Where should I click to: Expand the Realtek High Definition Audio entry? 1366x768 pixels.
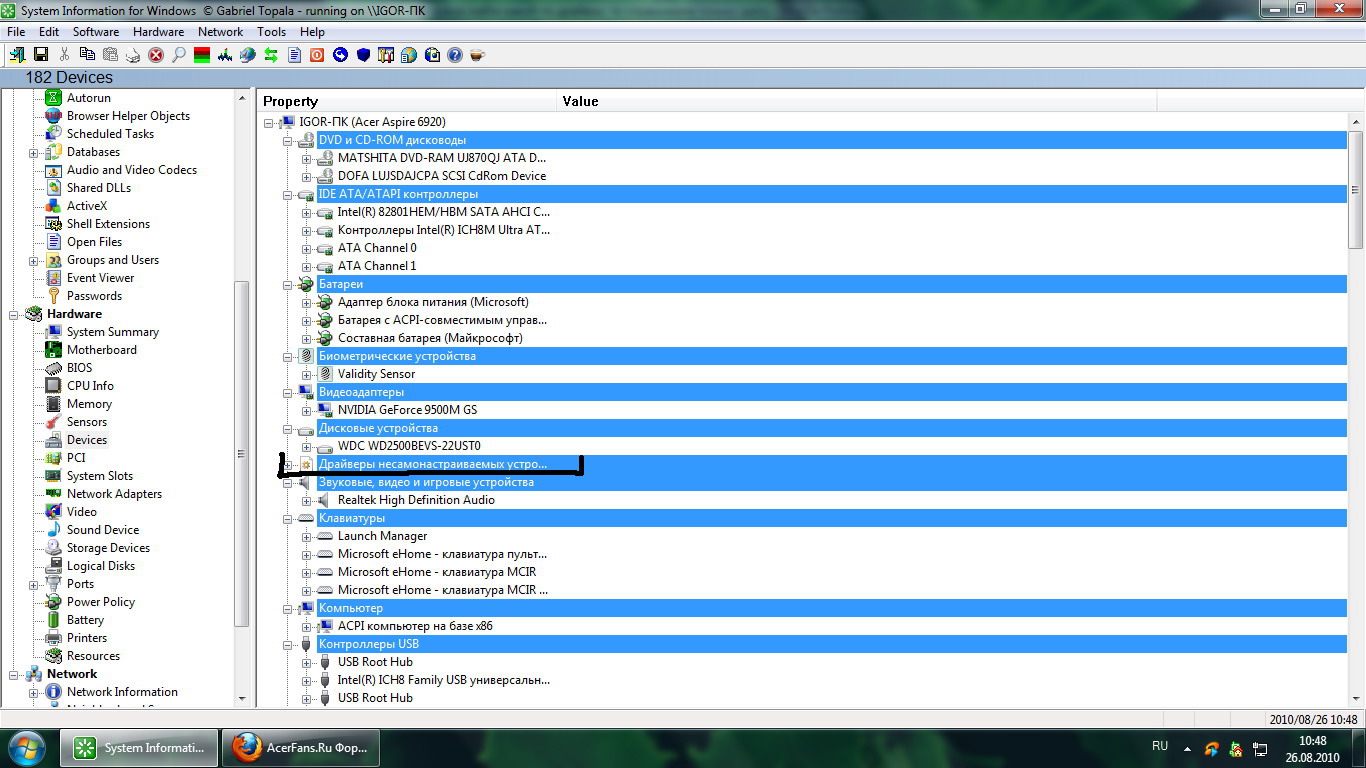point(307,501)
